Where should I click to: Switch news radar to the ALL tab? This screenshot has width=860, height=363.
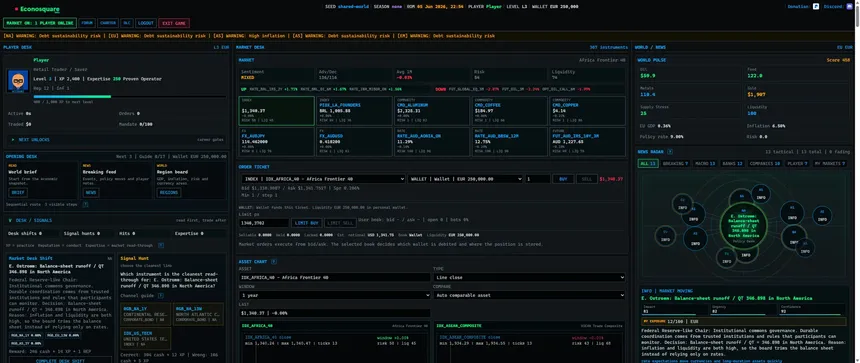click(x=648, y=163)
